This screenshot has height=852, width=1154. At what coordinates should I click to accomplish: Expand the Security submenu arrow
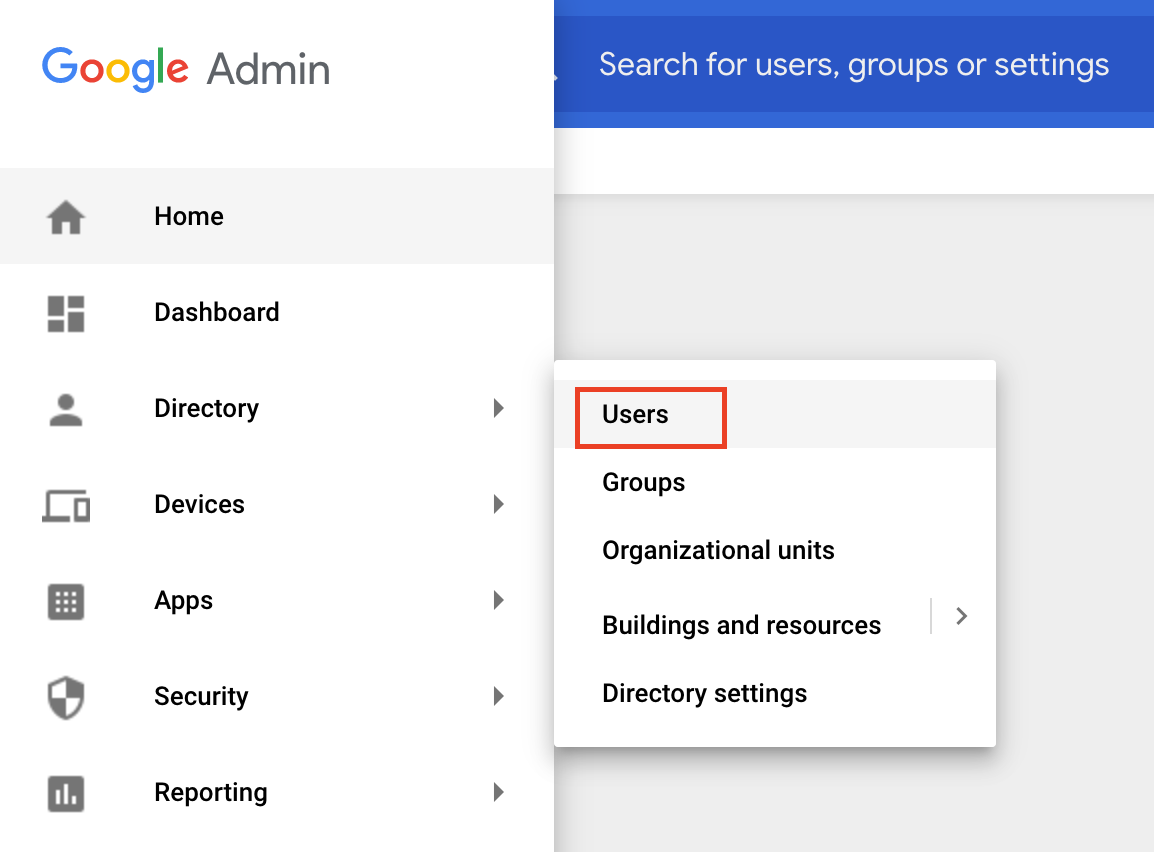click(498, 696)
